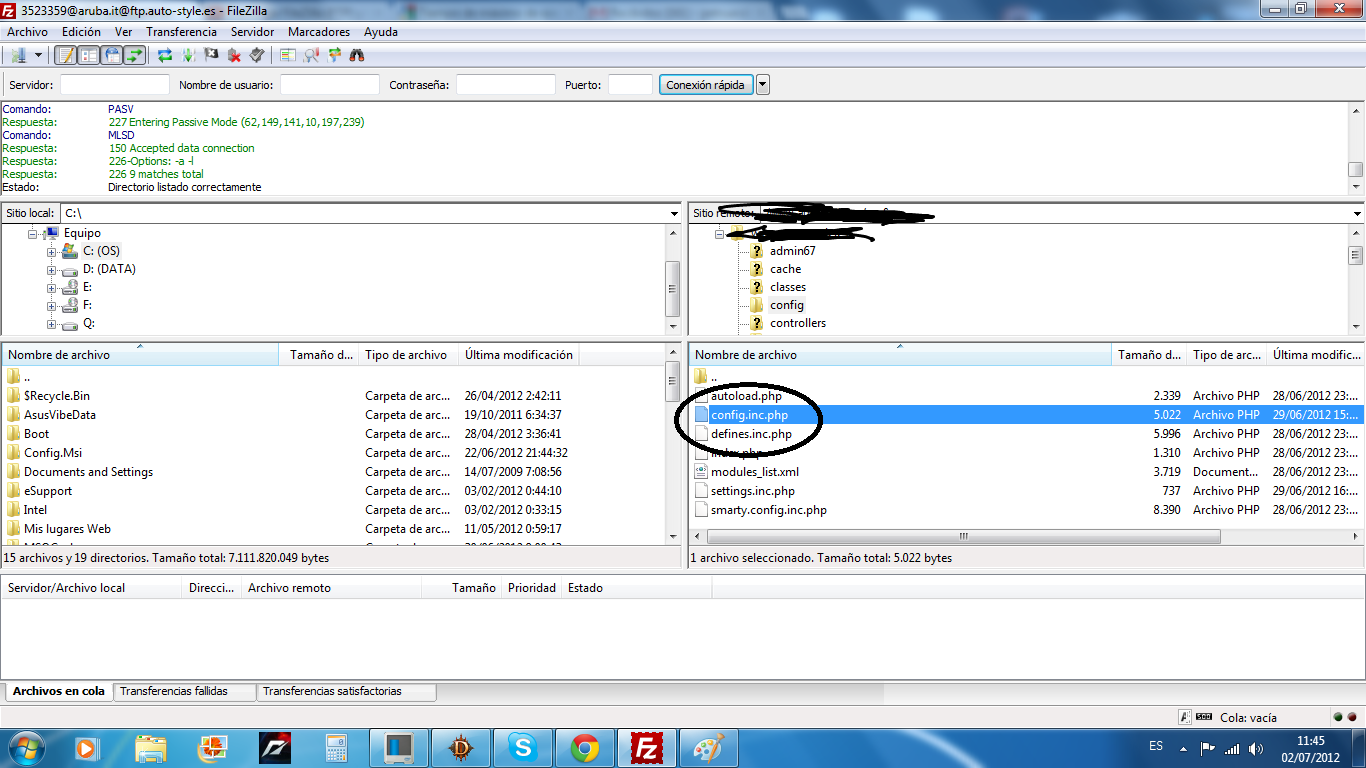Viewport: 1366px width, 768px height.
Task: Select the classes remote folder
Action: click(x=788, y=287)
